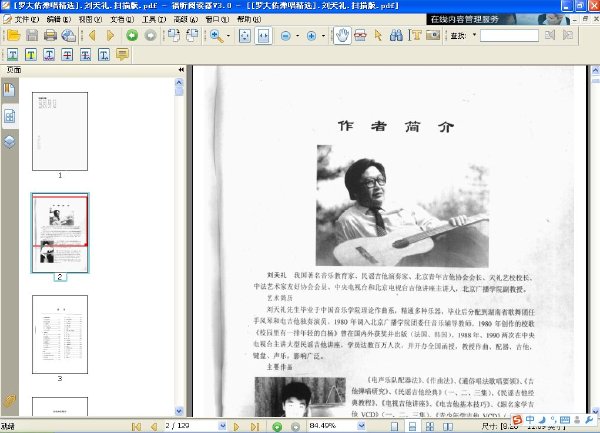Viewport: 600px width, 433px height.
Task: Jump to last page in status bar
Action: tap(255, 426)
